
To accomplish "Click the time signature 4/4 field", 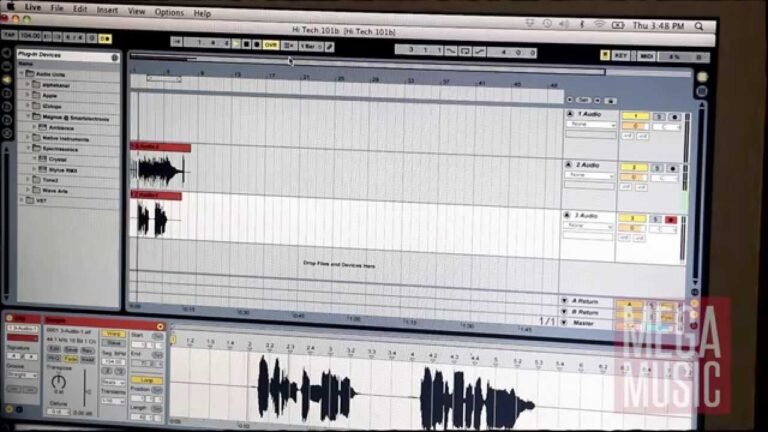I will pos(74,37).
